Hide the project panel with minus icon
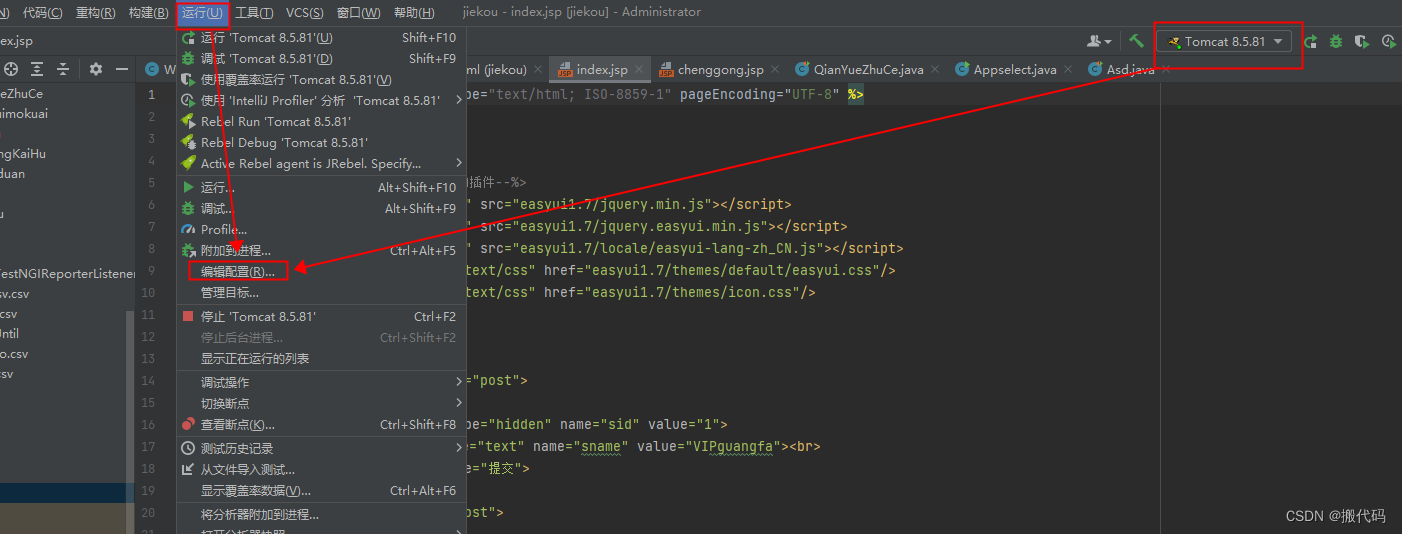The image size is (1402, 534). 122,69
